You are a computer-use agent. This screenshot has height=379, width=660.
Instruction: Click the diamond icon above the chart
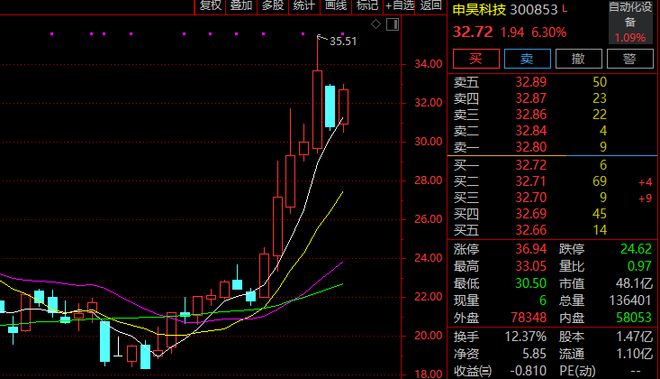tap(375, 24)
